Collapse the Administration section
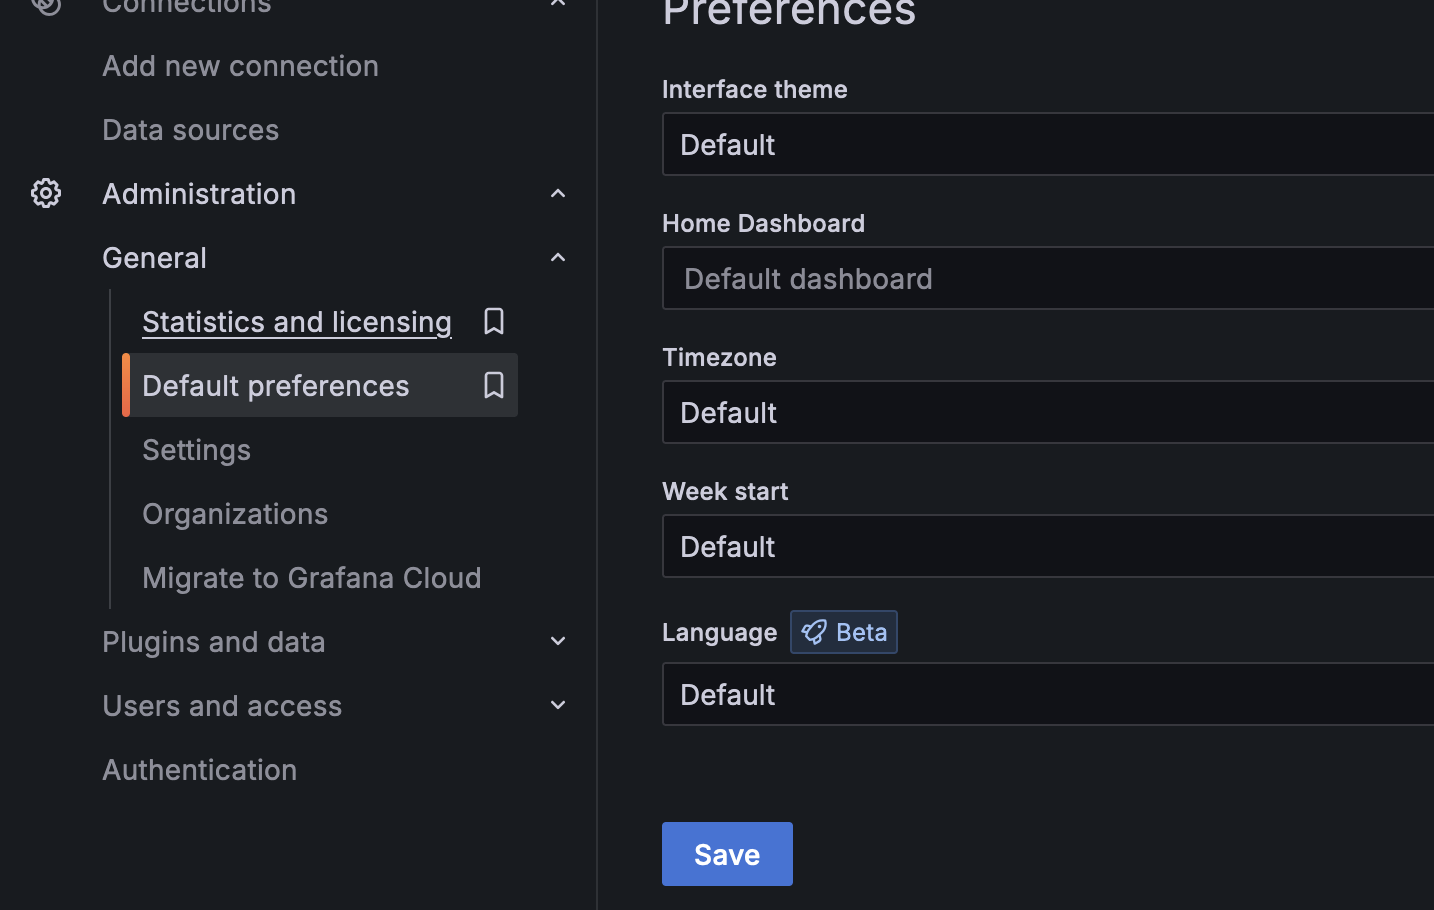Viewport: 1434px width, 910px height. click(x=557, y=193)
